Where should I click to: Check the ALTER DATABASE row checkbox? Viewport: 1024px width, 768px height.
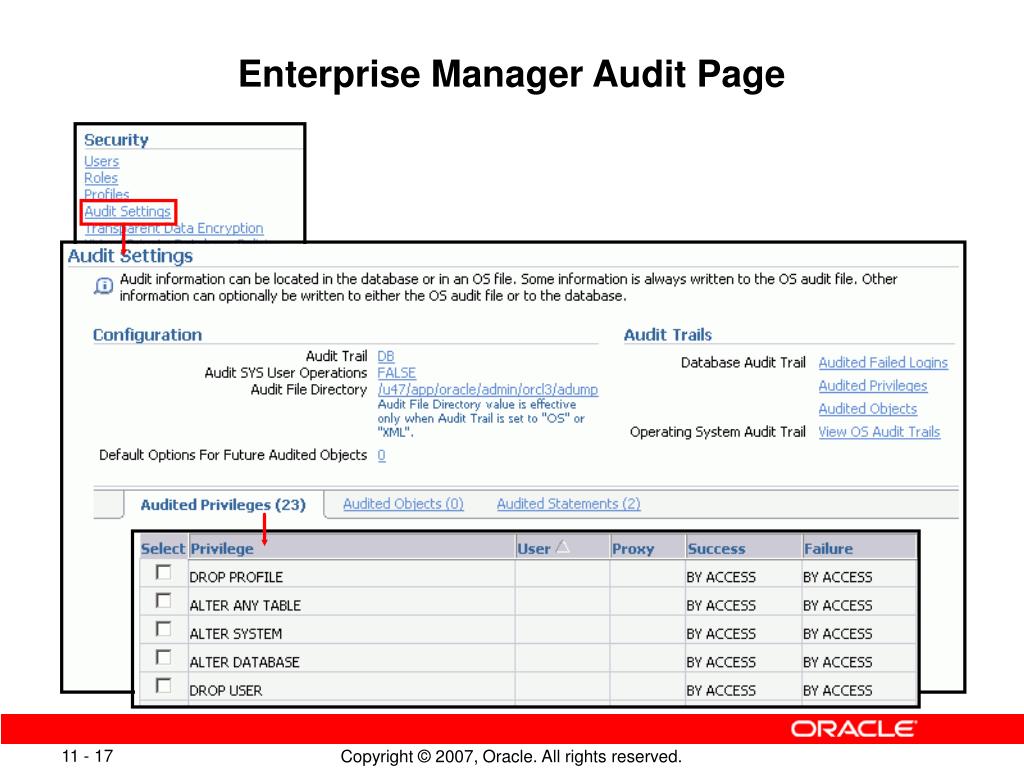tap(163, 657)
